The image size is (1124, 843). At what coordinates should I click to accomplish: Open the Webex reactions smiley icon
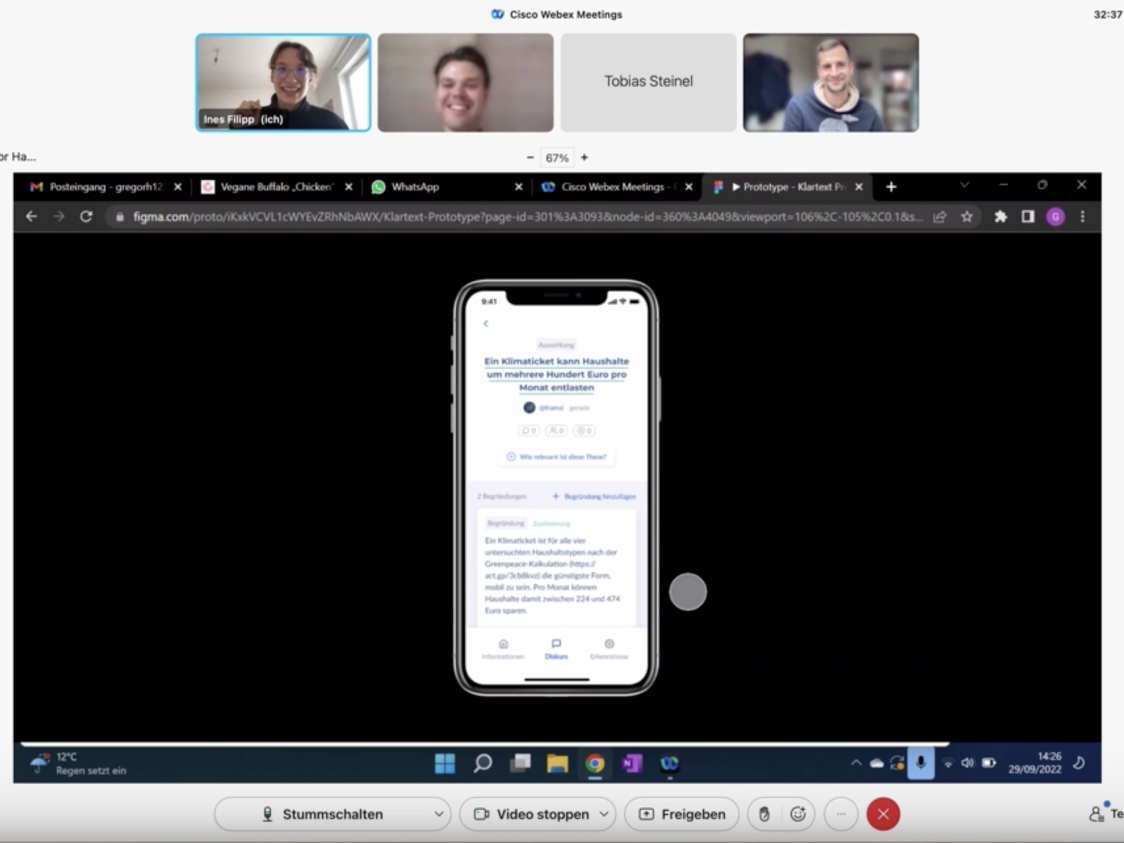[798, 814]
